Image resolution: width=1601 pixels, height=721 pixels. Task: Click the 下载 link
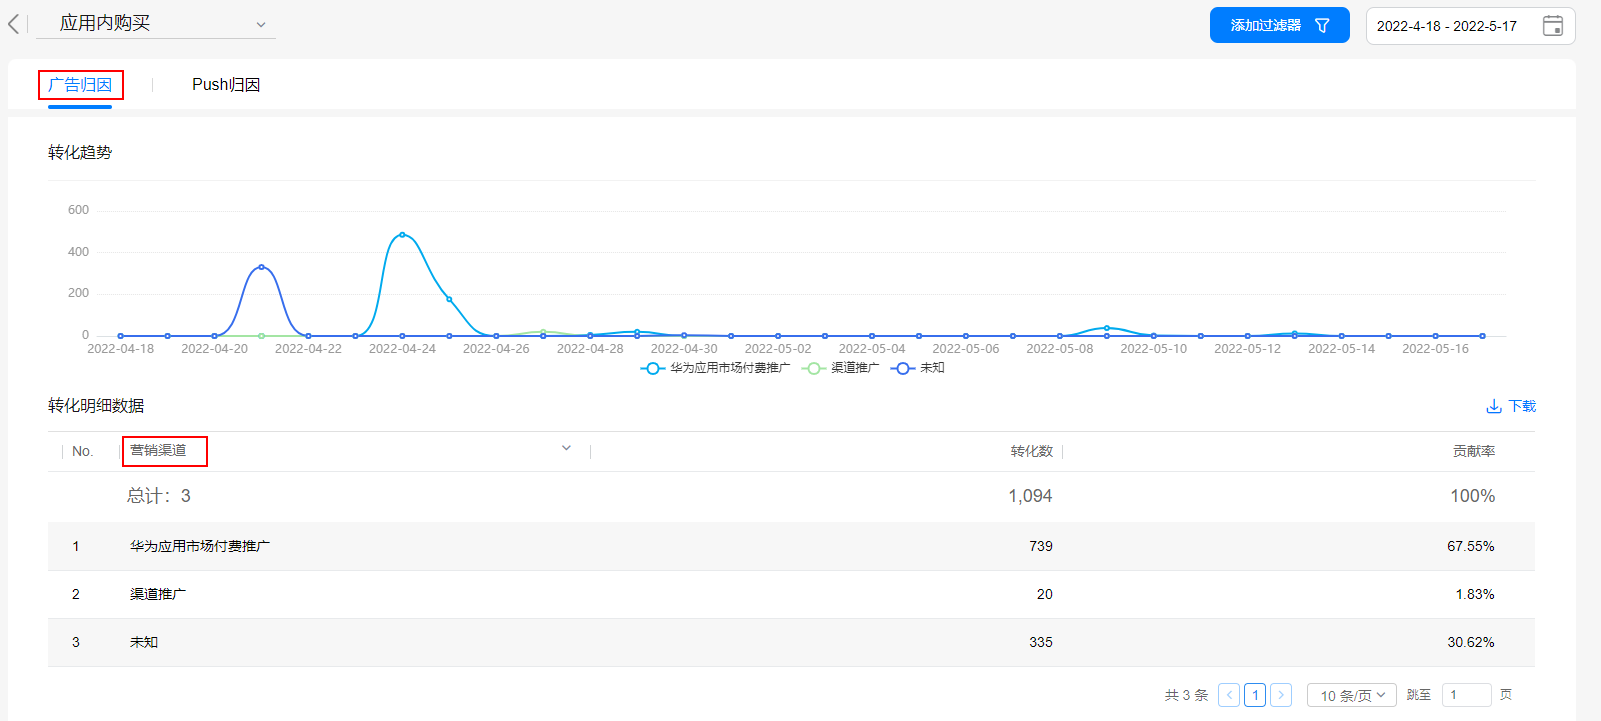(x=1522, y=406)
